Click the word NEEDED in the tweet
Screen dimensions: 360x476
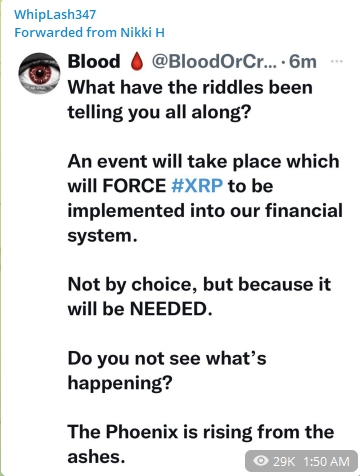pyautogui.click(x=171, y=309)
